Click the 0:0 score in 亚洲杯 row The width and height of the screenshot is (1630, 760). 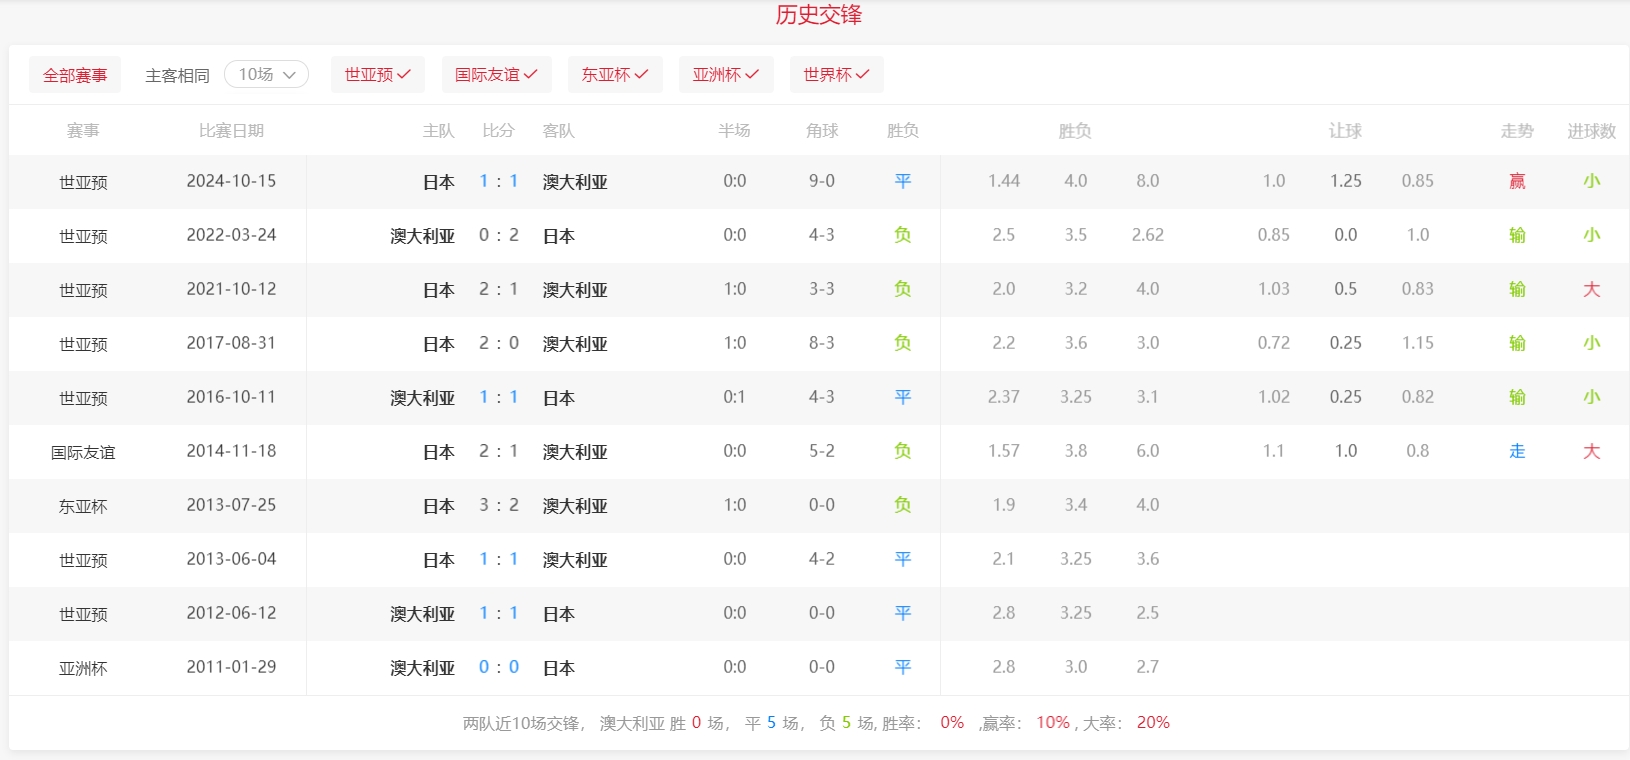pos(498,667)
